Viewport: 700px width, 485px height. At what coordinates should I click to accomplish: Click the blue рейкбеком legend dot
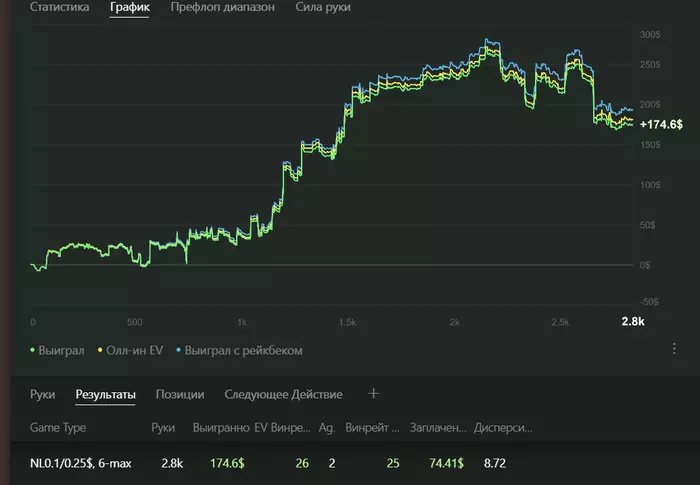(179, 350)
